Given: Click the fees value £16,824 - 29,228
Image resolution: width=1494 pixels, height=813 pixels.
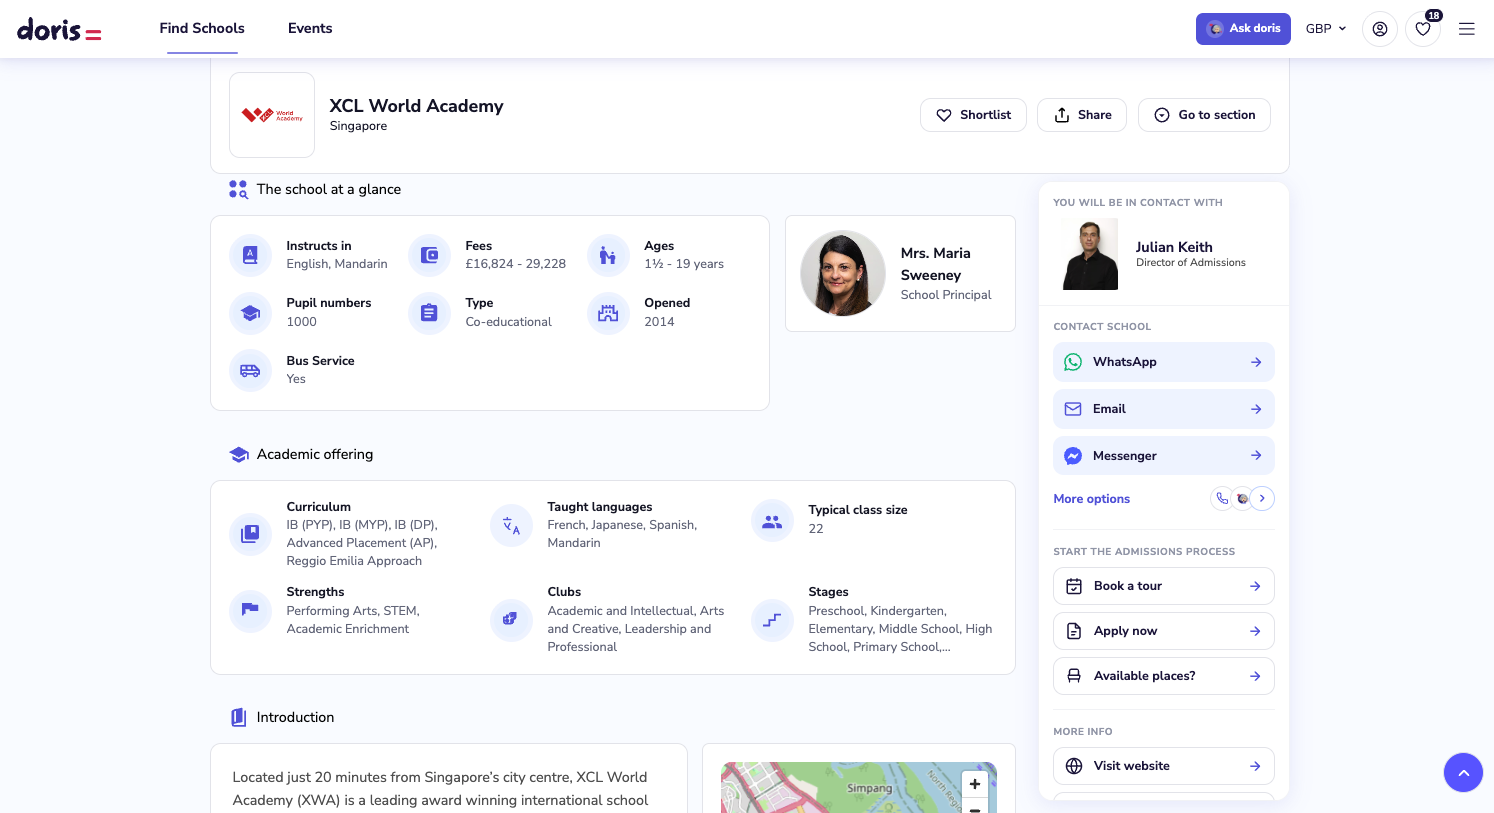Looking at the screenshot, I should pyautogui.click(x=516, y=264).
